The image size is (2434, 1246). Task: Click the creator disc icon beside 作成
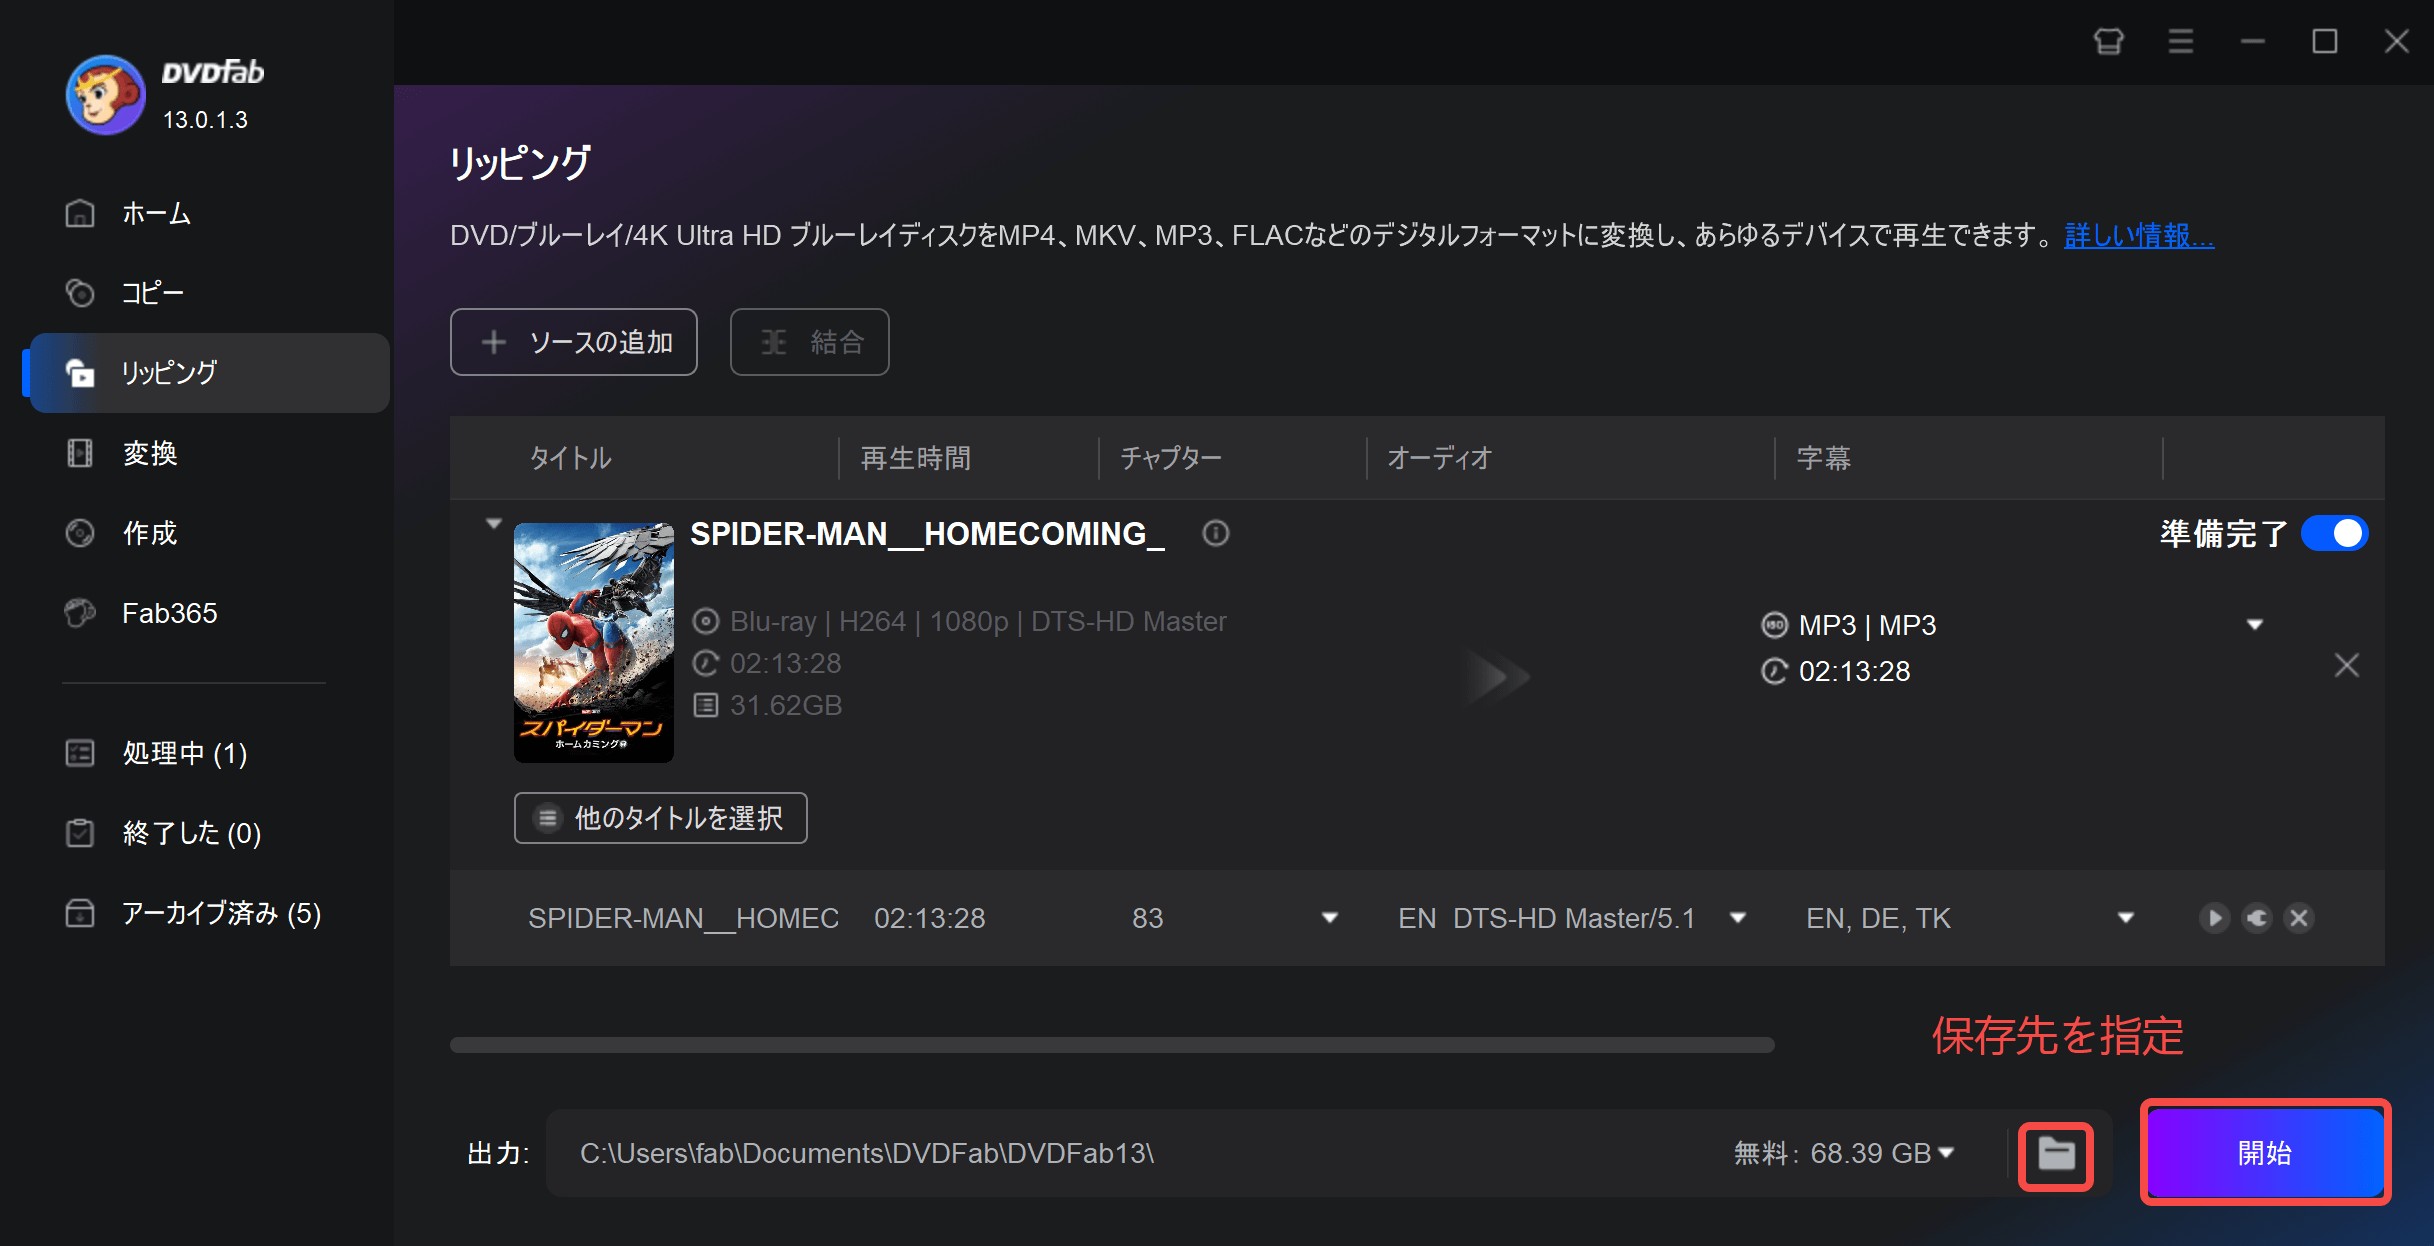(80, 533)
